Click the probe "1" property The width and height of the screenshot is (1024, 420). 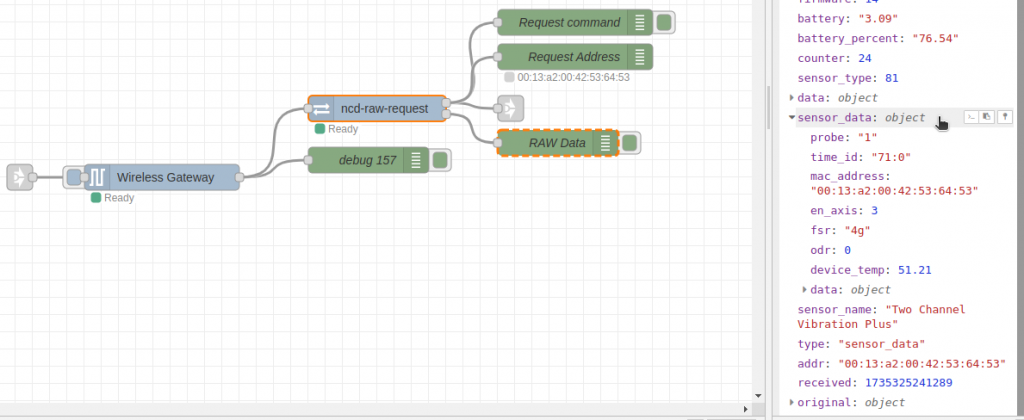tap(844, 138)
